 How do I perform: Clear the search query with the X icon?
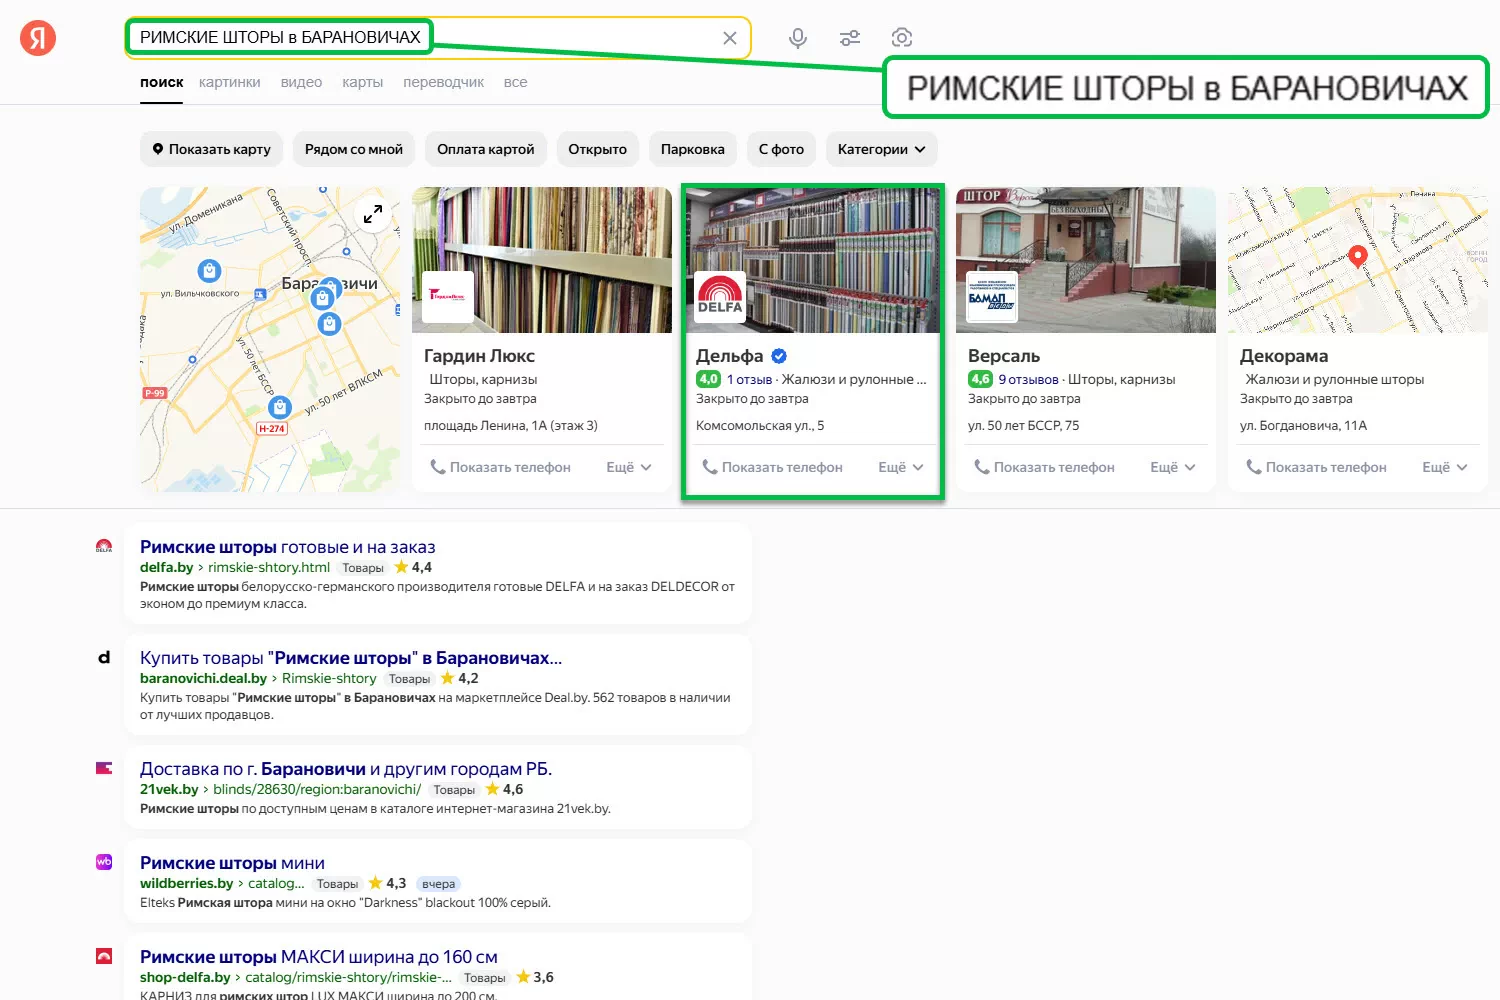[730, 38]
